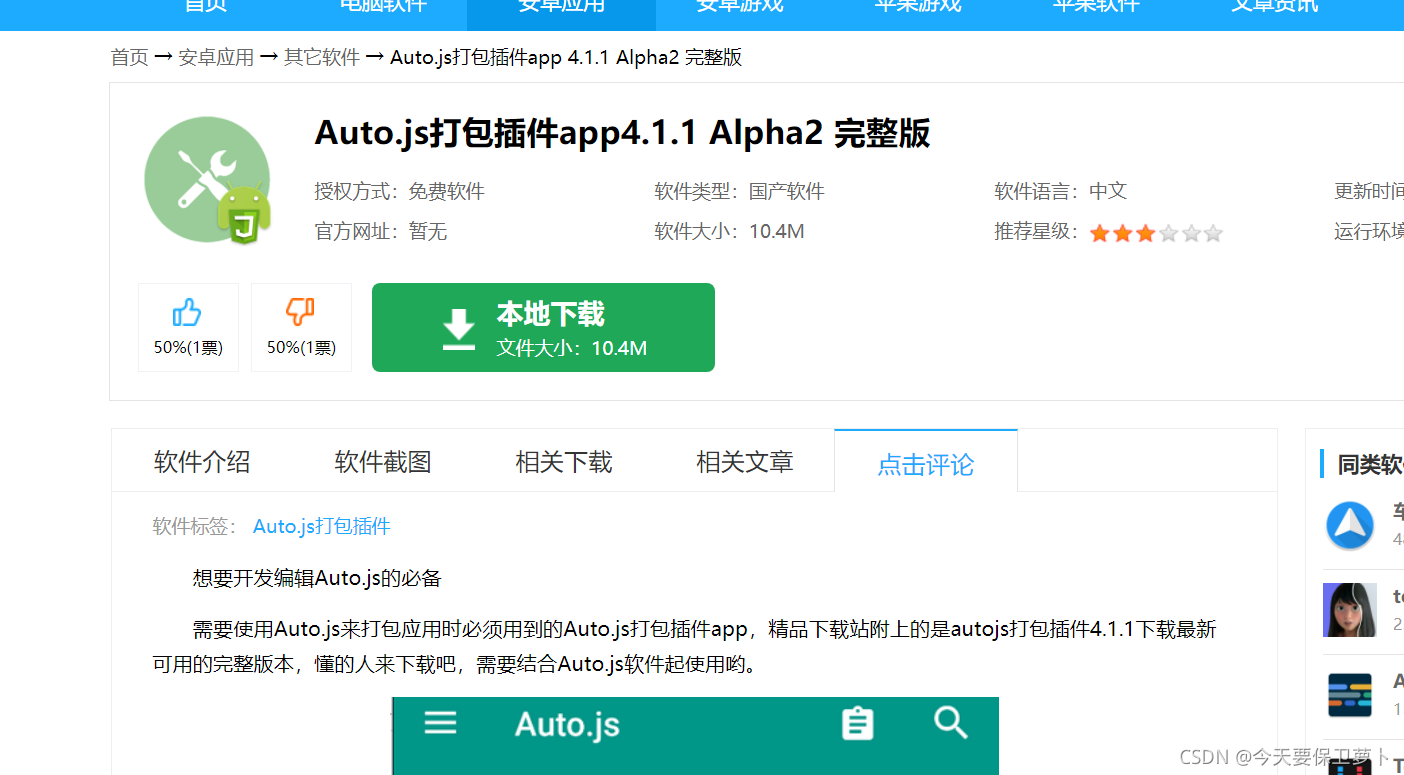Image resolution: width=1404 pixels, height=775 pixels.
Task: Click the blue navigation-arrow app icon in the sidebar
Action: (x=1350, y=525)
